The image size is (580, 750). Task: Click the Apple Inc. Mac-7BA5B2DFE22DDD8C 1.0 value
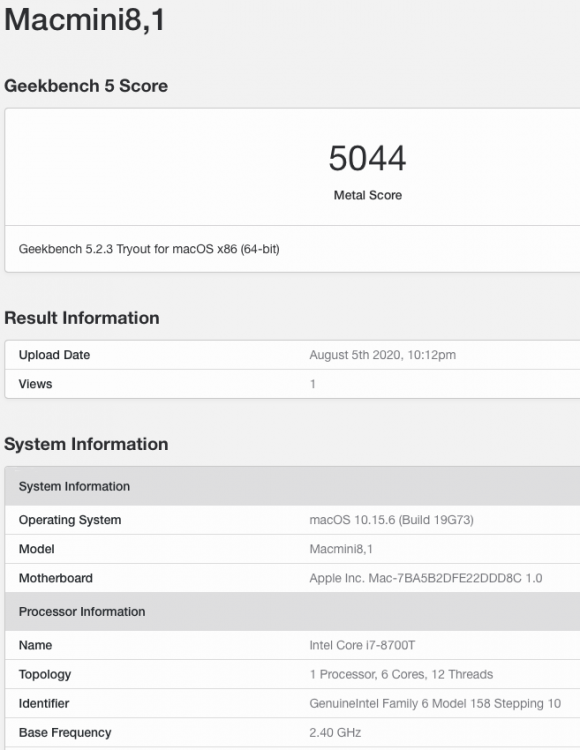[426, 578]
